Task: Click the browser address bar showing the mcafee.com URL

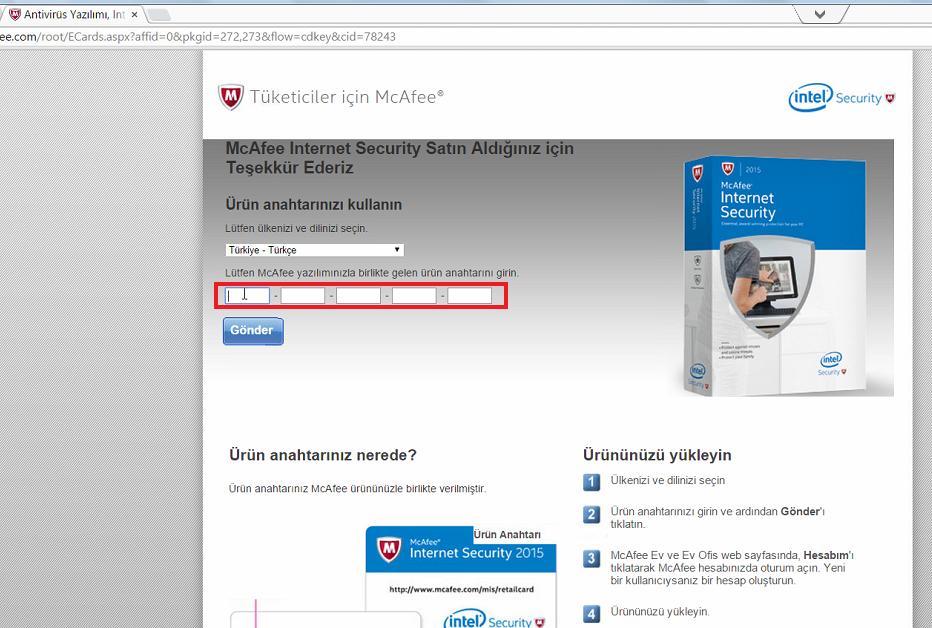Action: coord(200,35)
